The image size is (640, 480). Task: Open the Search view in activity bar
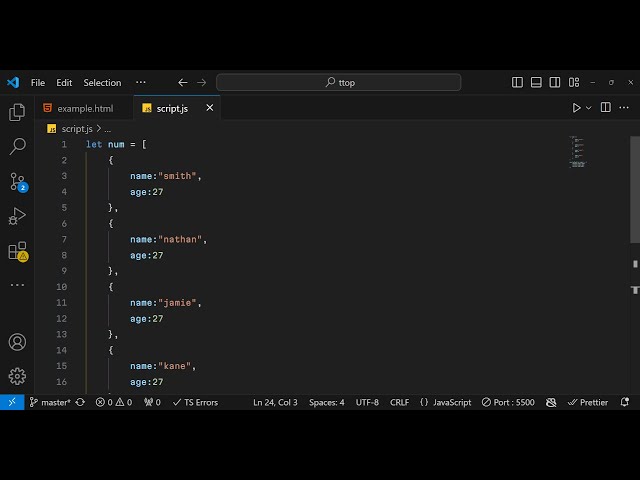[17, 147]
